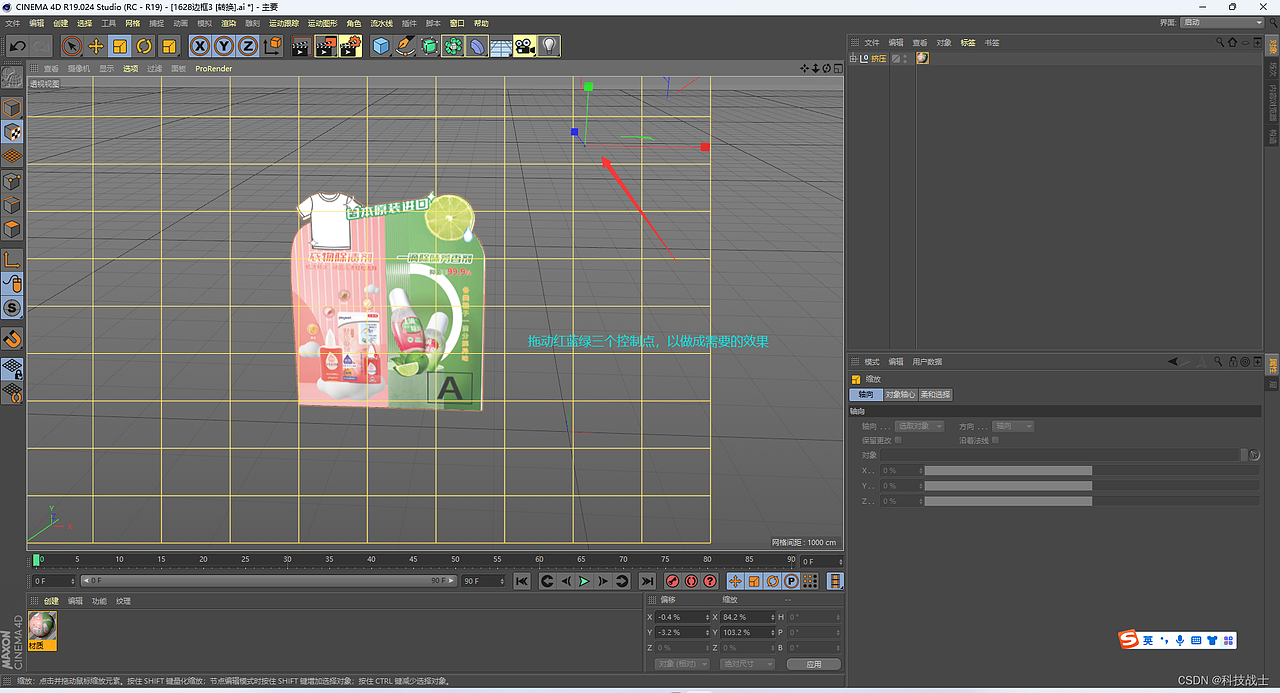Play animation forwards
Viewport: 1280px width, 693px height.
pyautogui.click(x=585, y=581)
